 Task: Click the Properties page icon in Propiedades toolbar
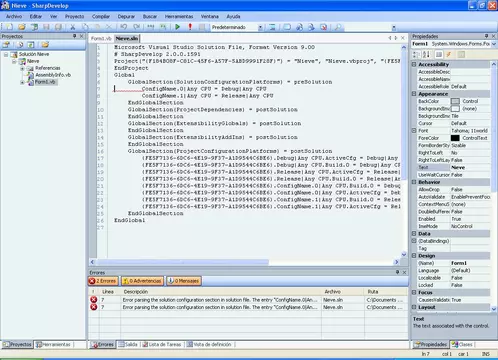439,54
